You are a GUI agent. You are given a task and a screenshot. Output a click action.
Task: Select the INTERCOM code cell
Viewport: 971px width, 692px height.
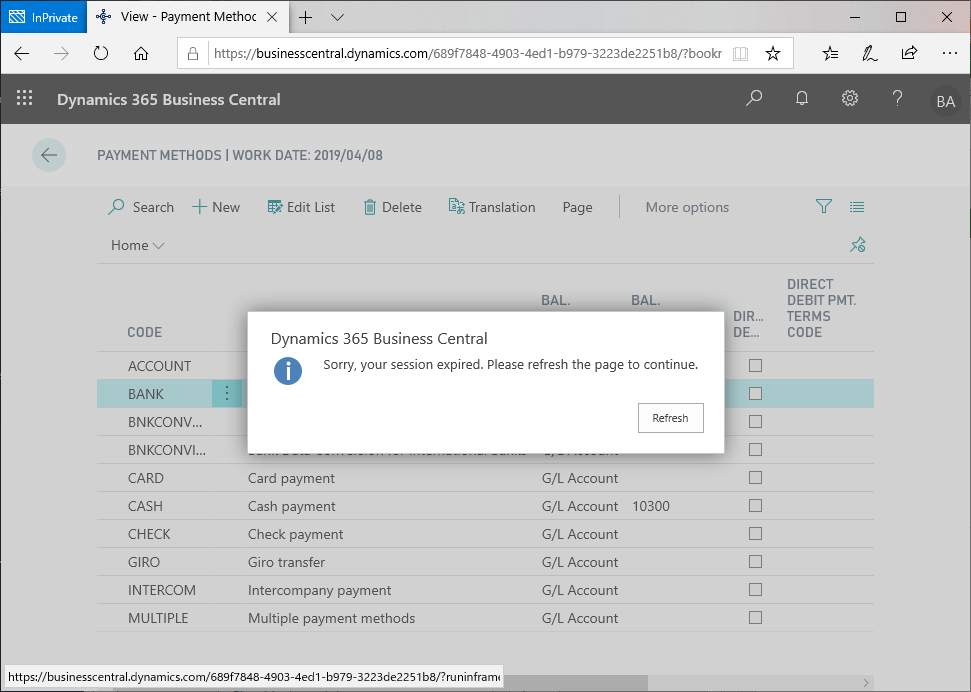(162, 590)
